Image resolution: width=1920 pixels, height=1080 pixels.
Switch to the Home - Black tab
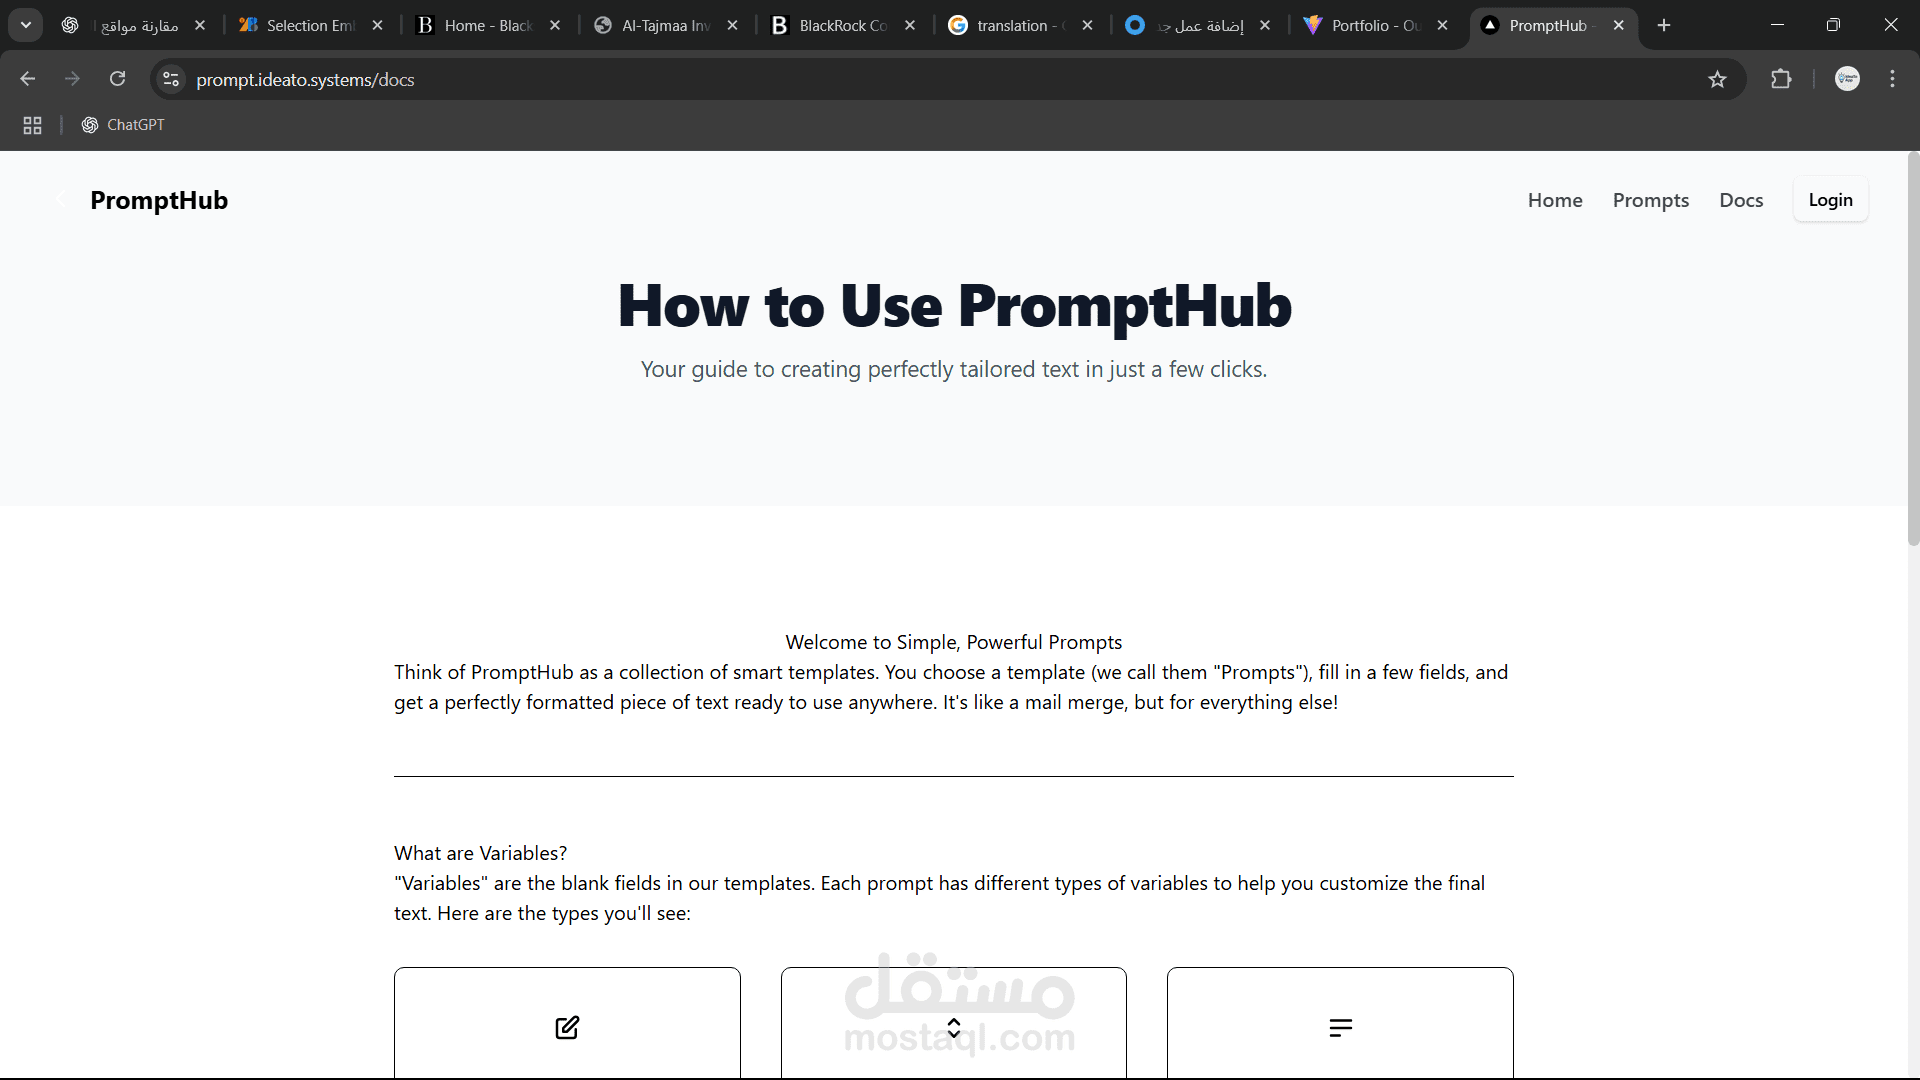click(476, 25)
